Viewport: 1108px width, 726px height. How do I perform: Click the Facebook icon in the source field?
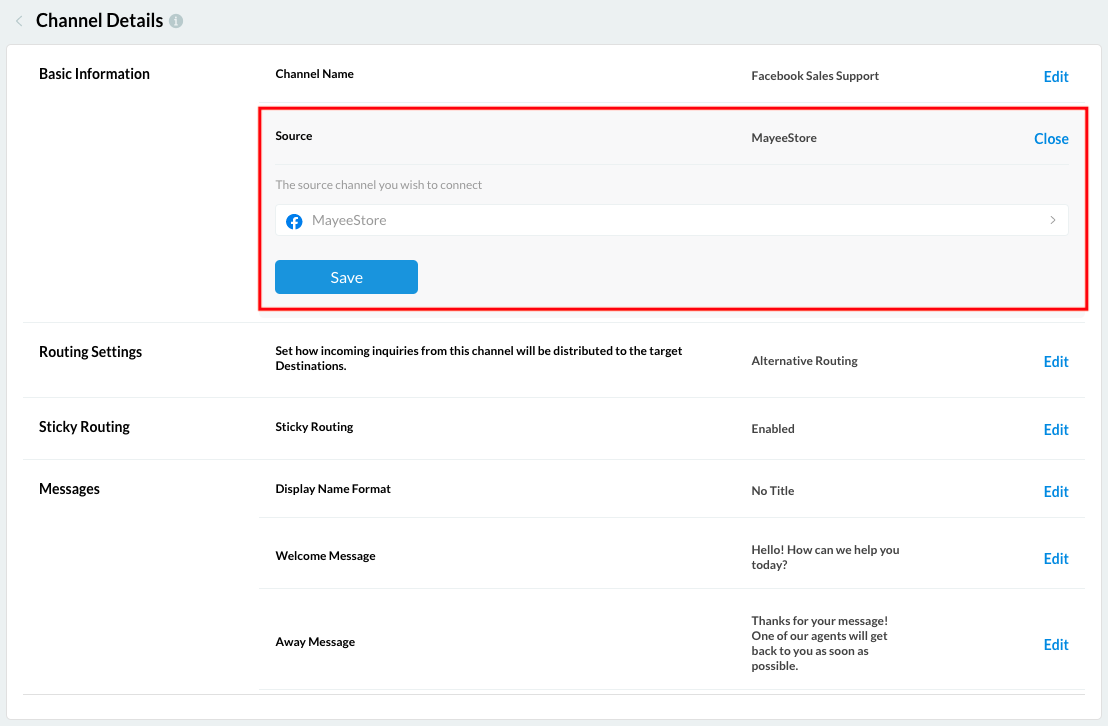[x=294, y=221]
